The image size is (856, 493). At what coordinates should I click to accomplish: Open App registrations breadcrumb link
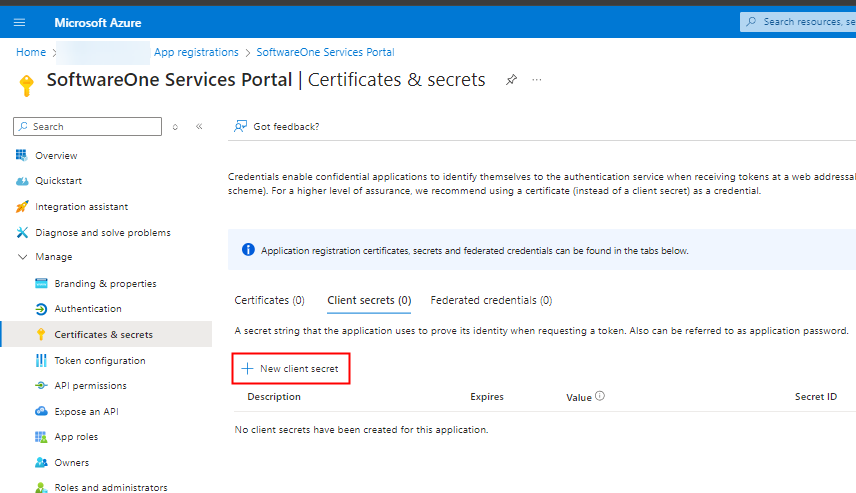coord(196,52)
